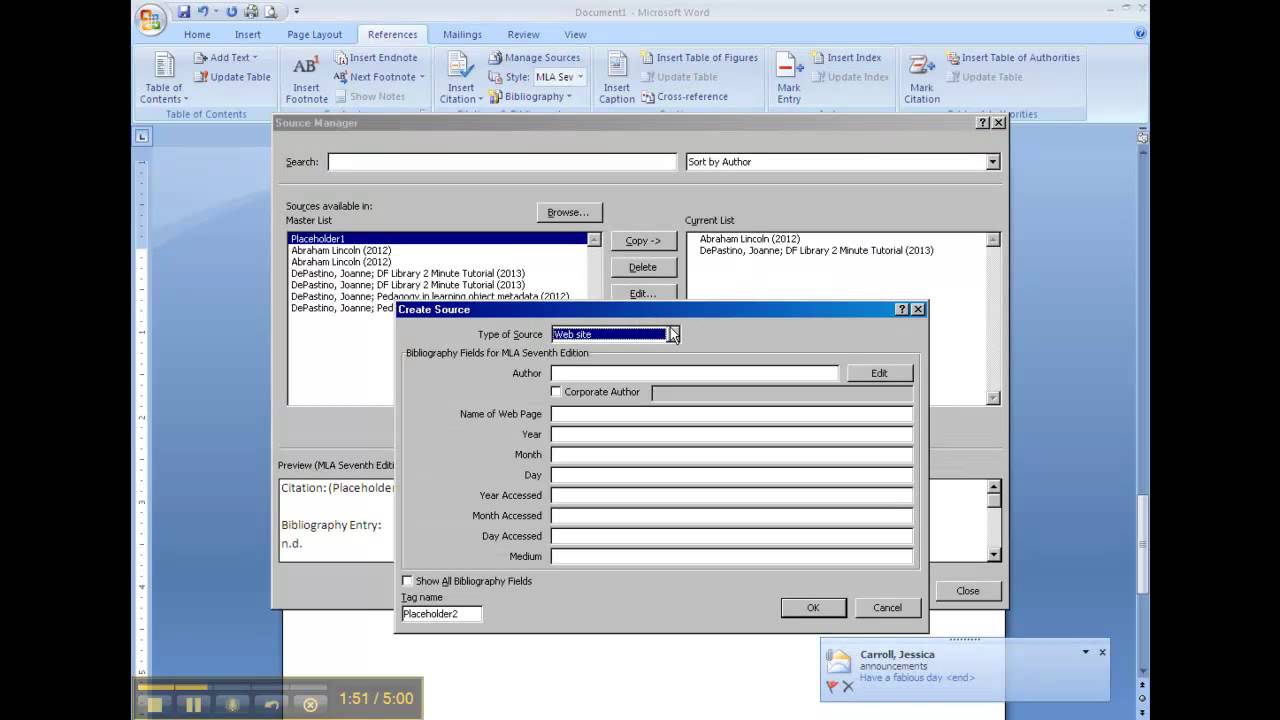Image resolution: width=1280 pixels, height=720 pixels.
Task: Insert Footnote button
Action: [306, 78]
